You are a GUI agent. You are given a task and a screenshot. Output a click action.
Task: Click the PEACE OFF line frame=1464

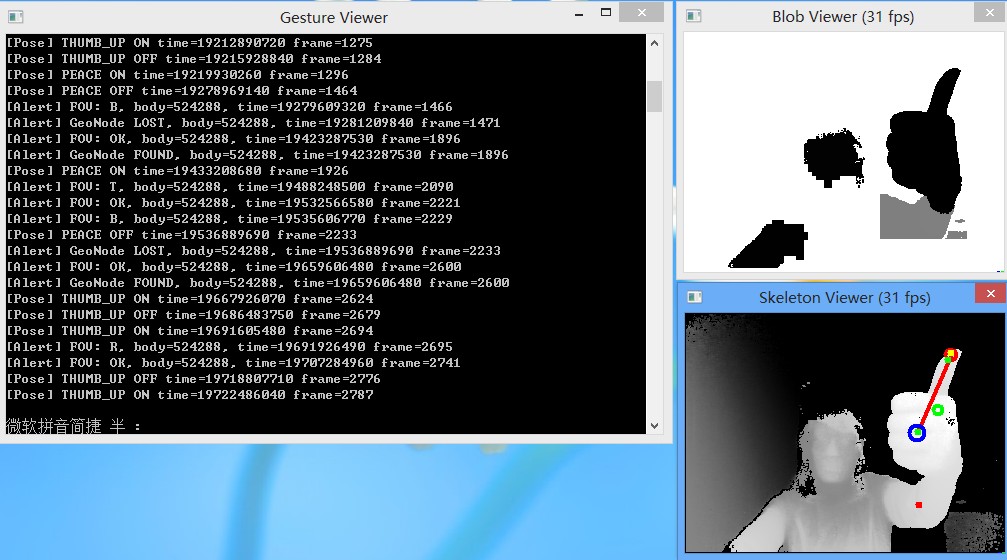tap(182, 91)
